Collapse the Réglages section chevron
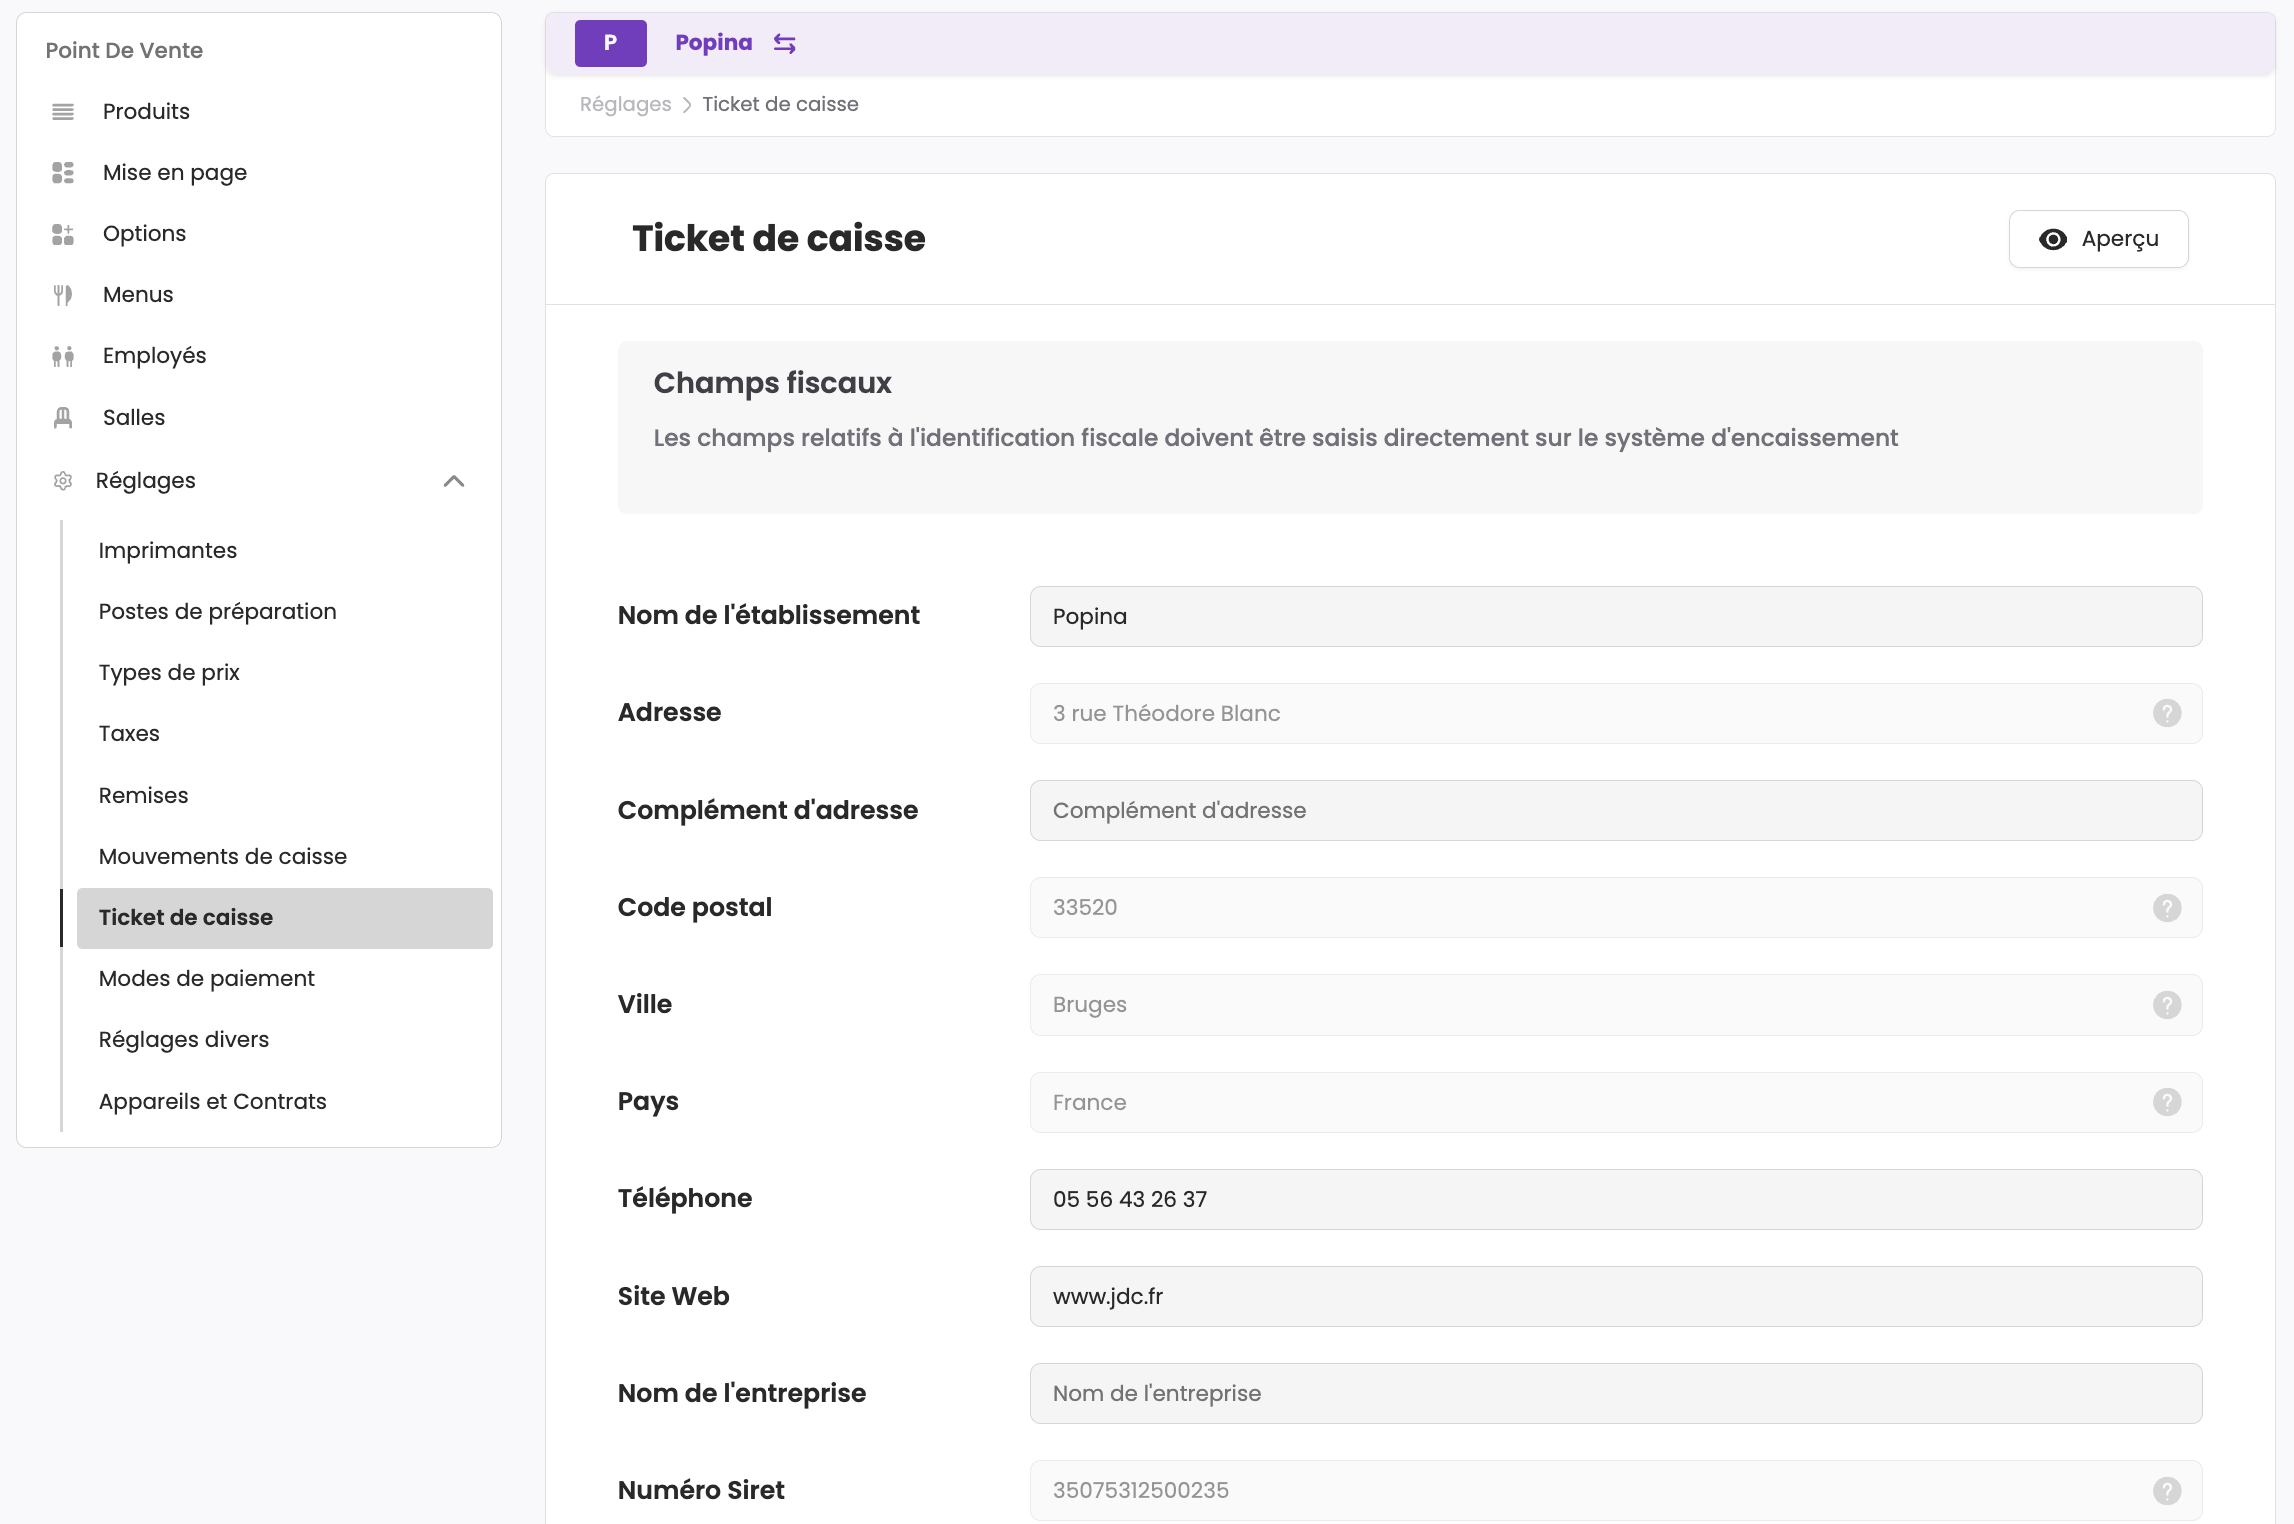 454,481
